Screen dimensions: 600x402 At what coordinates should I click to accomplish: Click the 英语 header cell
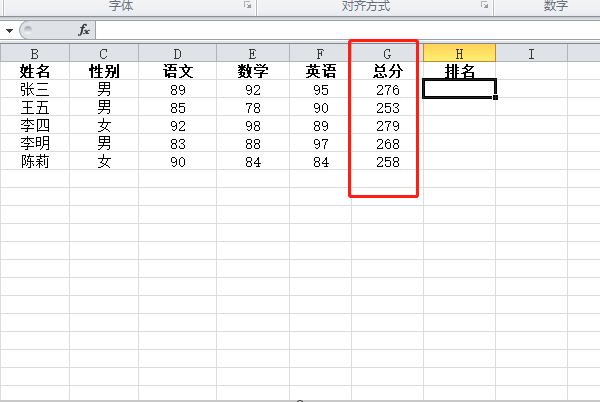320,71
